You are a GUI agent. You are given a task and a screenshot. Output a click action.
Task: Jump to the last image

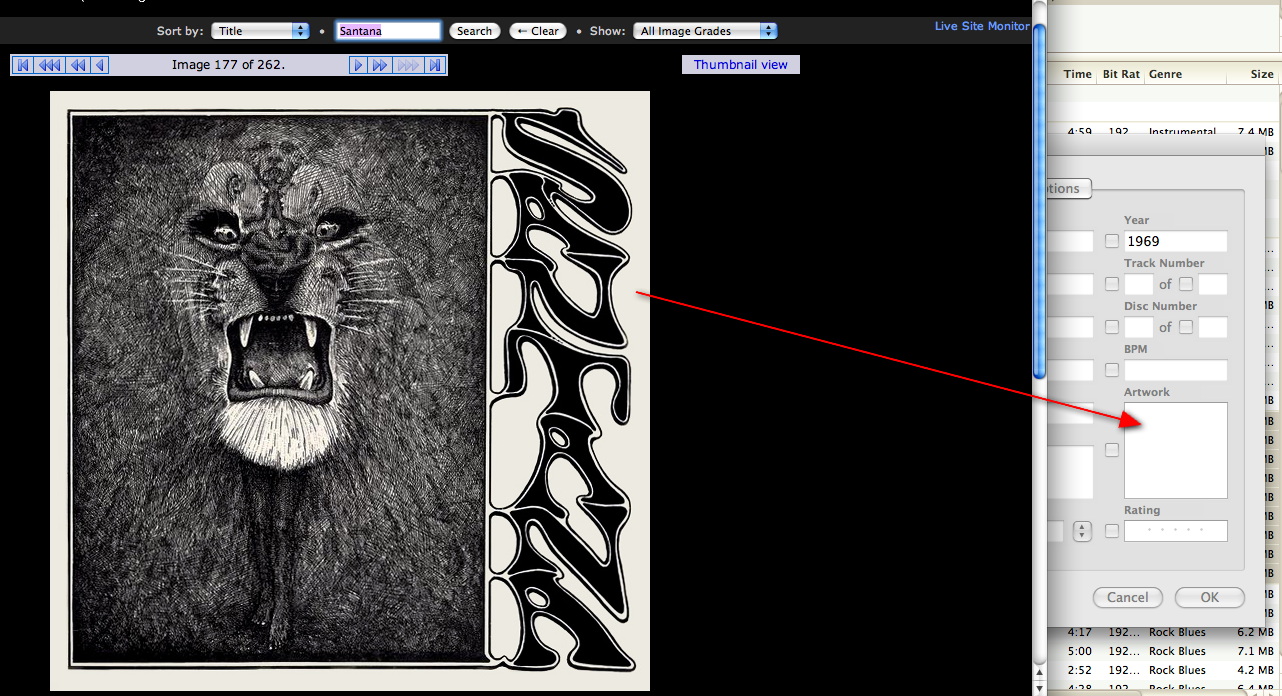click(434, 65)
